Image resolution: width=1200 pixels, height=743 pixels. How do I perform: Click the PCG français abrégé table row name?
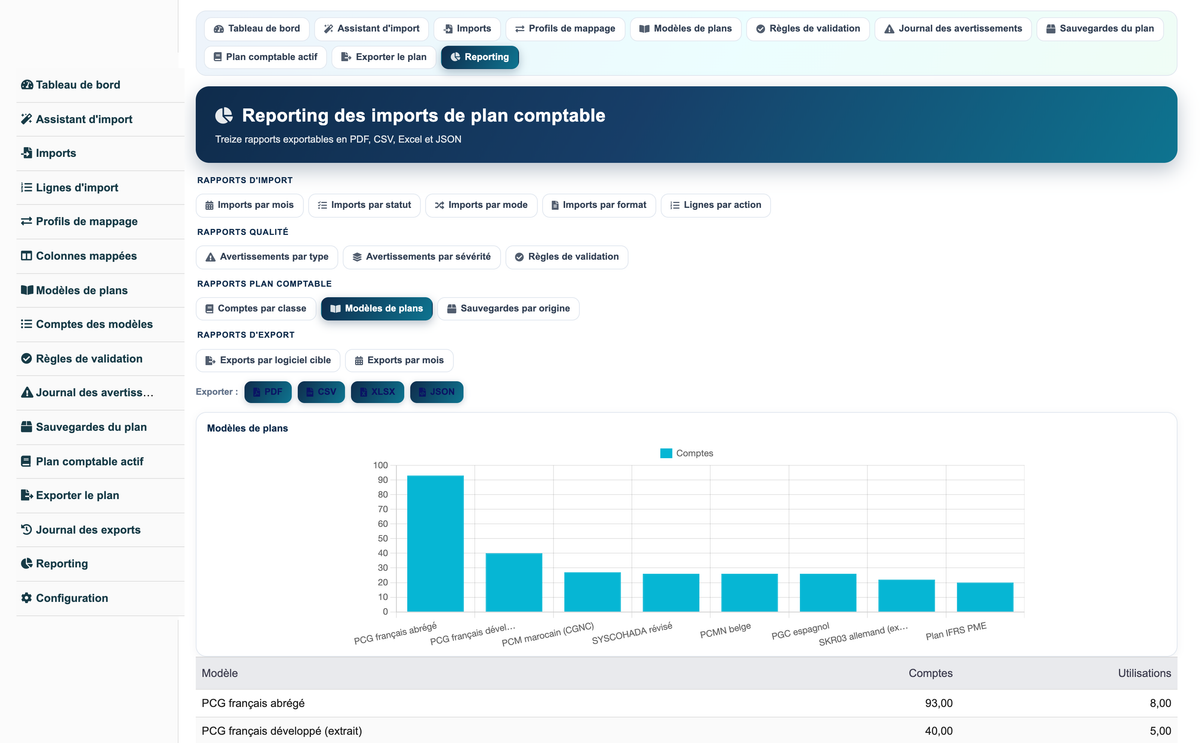click(x=253, y=703)
